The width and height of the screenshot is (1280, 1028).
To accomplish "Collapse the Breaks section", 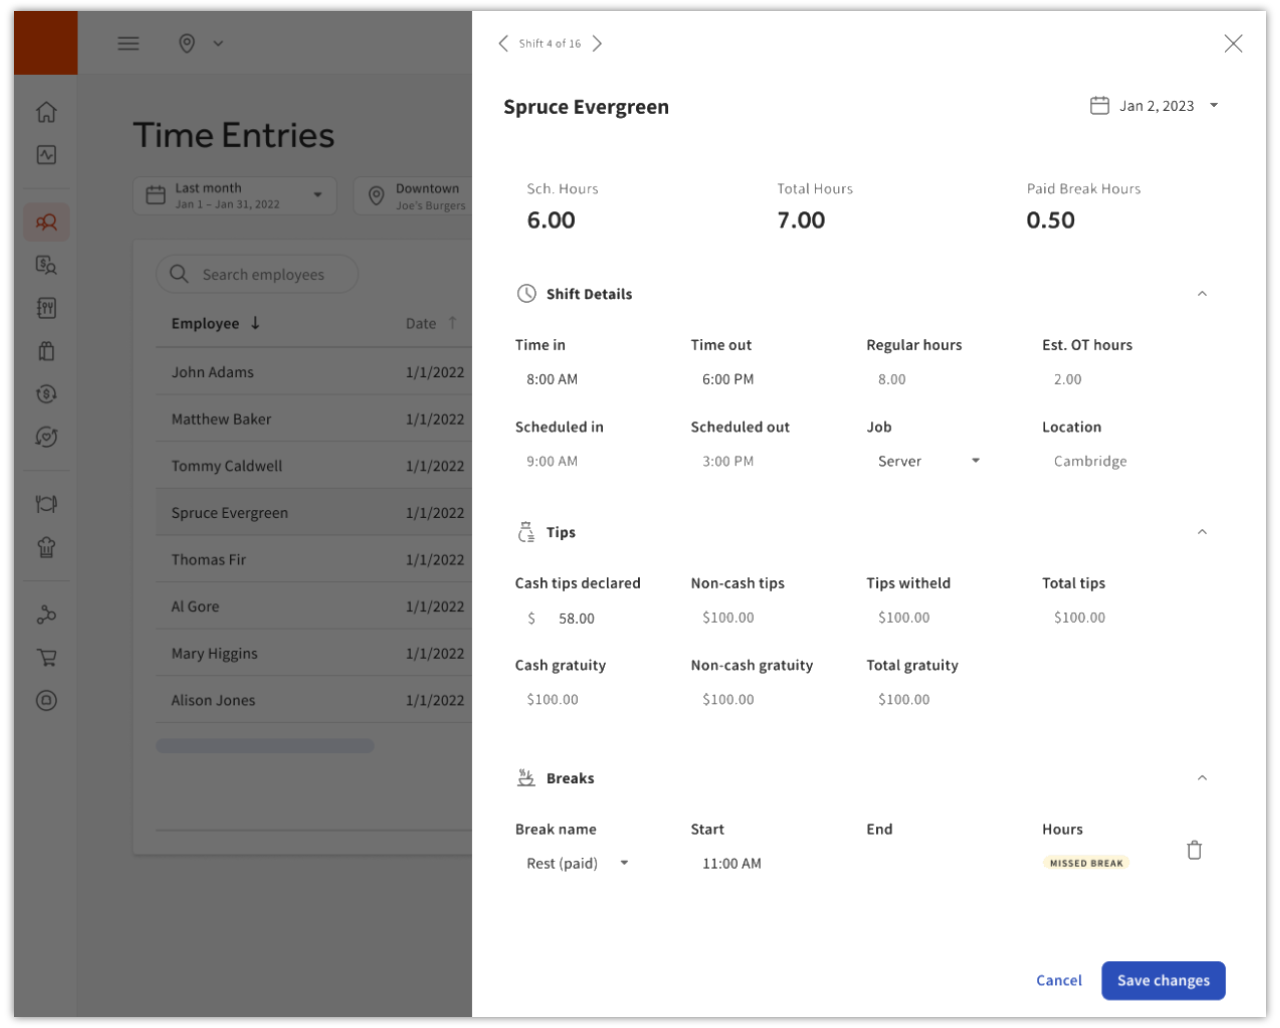I will [1202, 778].
